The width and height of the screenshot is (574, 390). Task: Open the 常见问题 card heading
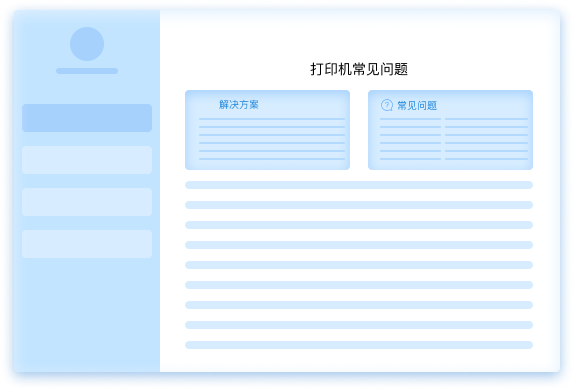click(x=417, y=105)
